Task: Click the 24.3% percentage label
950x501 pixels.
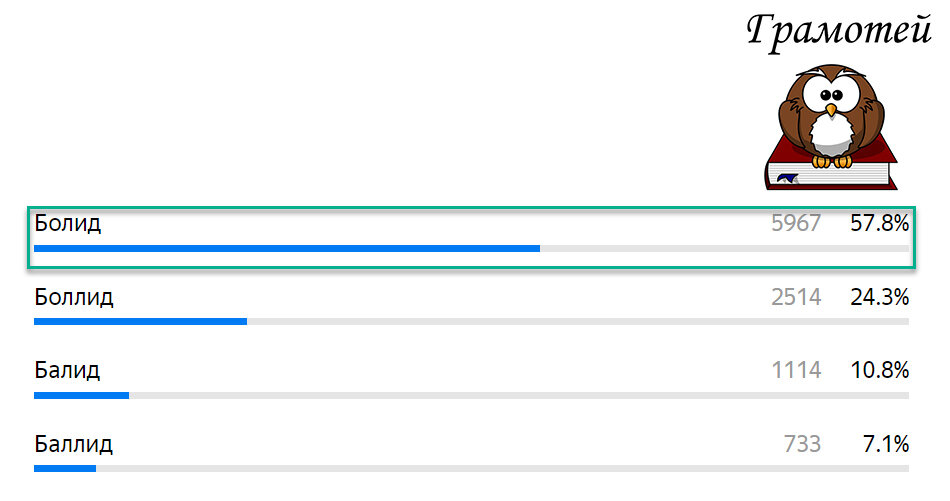Action: (x=880, y=297)
